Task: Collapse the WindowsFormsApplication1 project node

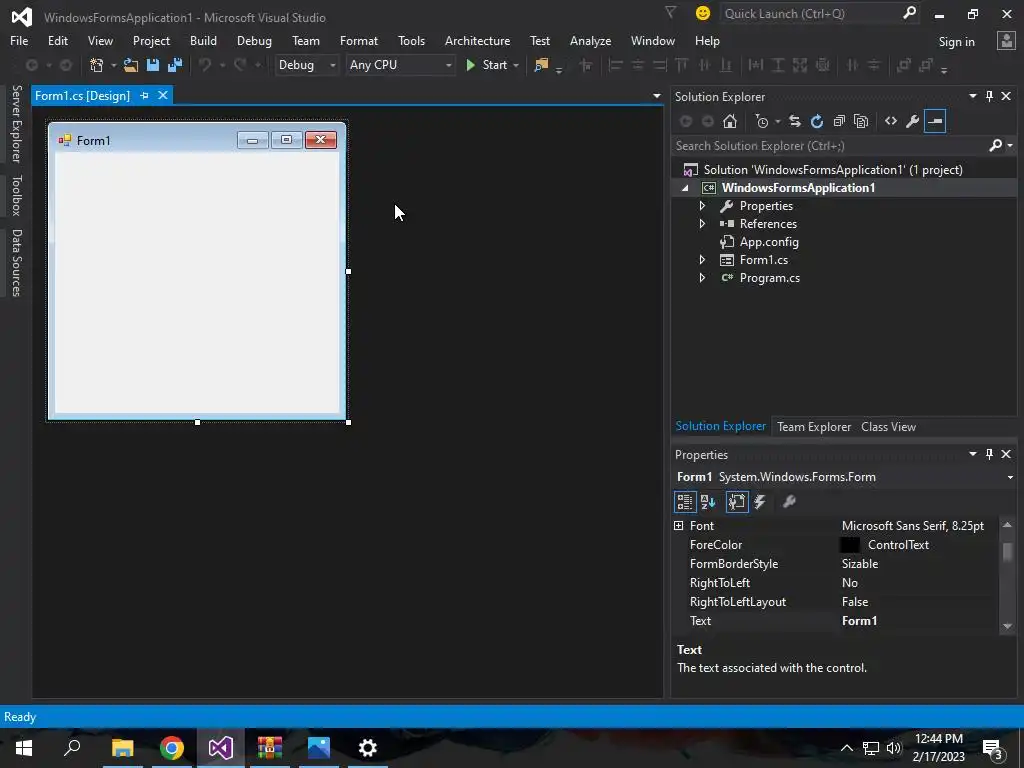Action: coord(685,188)
